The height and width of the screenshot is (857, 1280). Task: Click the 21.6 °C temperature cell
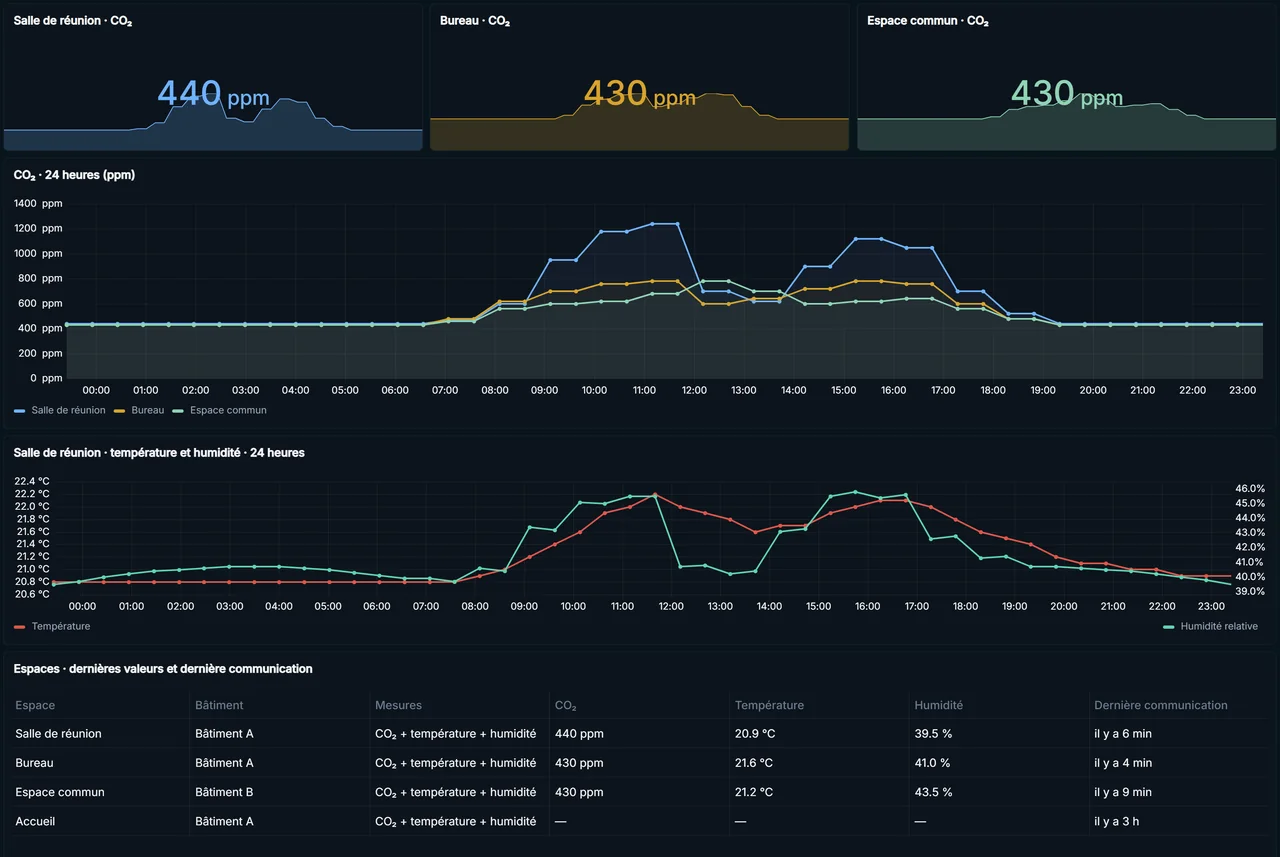coord(754,763)
